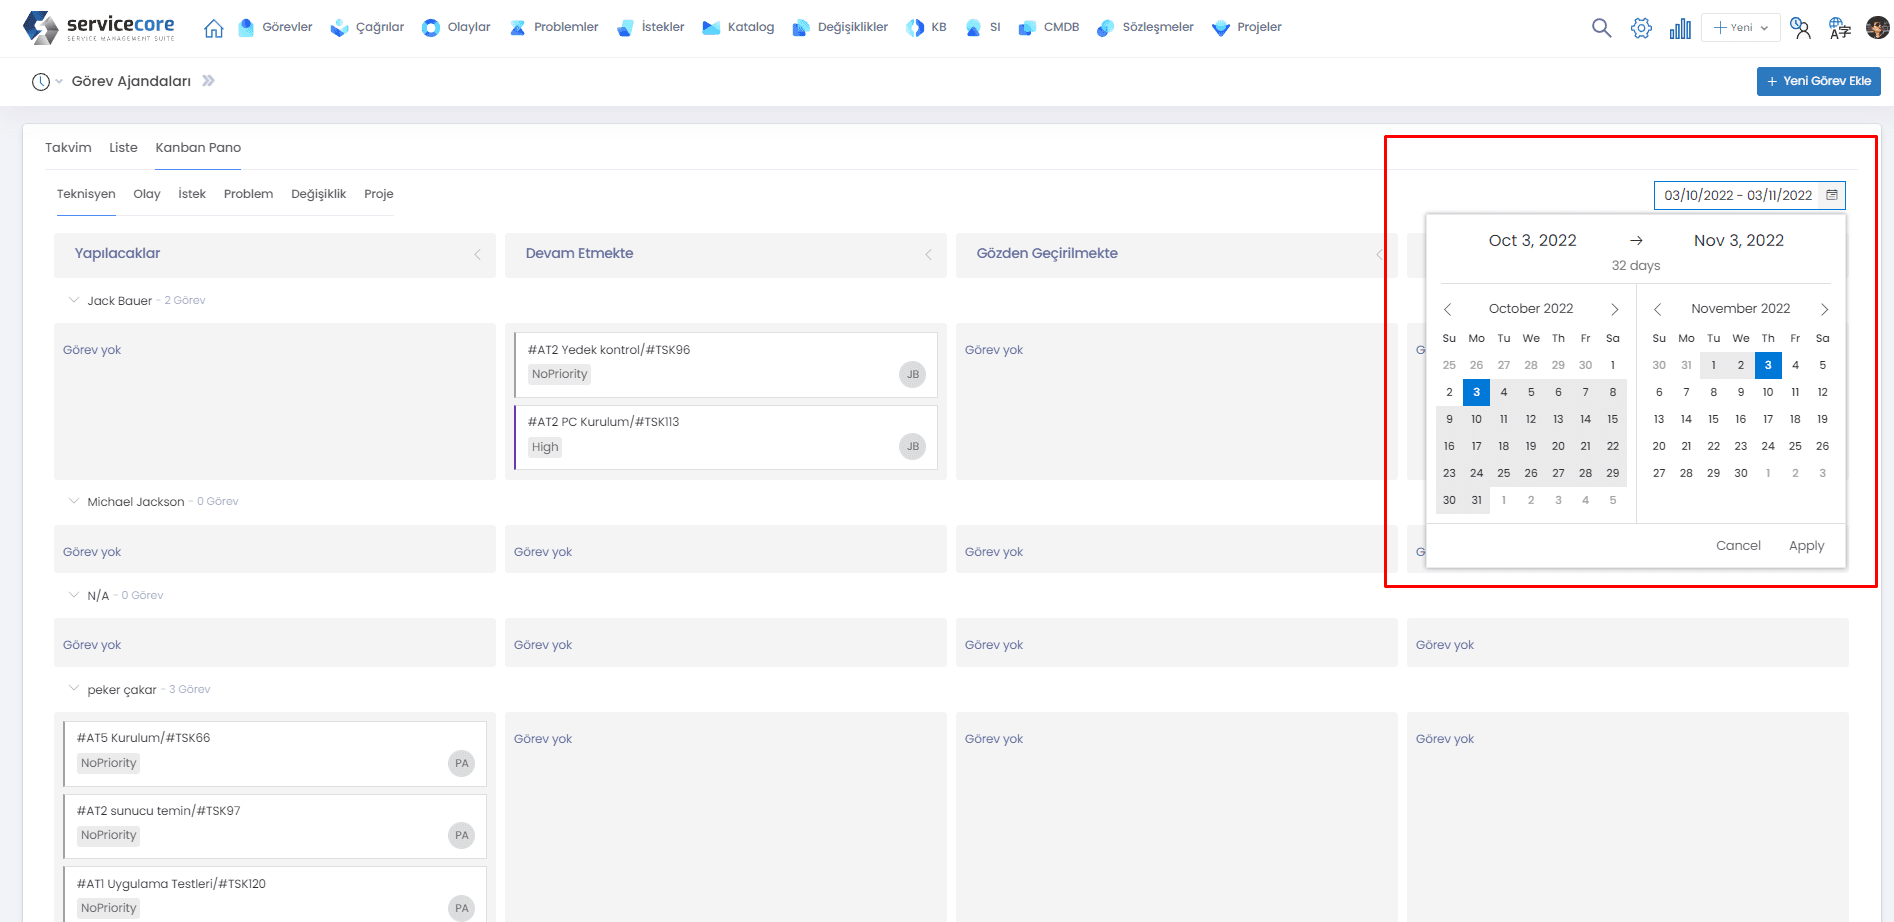1894x922 pixels.
Task: Select the Problem sub-tab
Action: 248,194
